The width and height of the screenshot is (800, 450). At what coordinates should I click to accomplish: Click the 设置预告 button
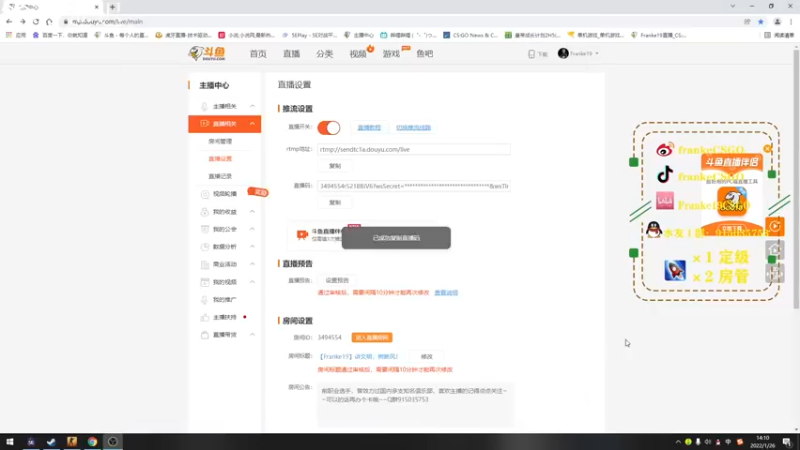(337, 280)
